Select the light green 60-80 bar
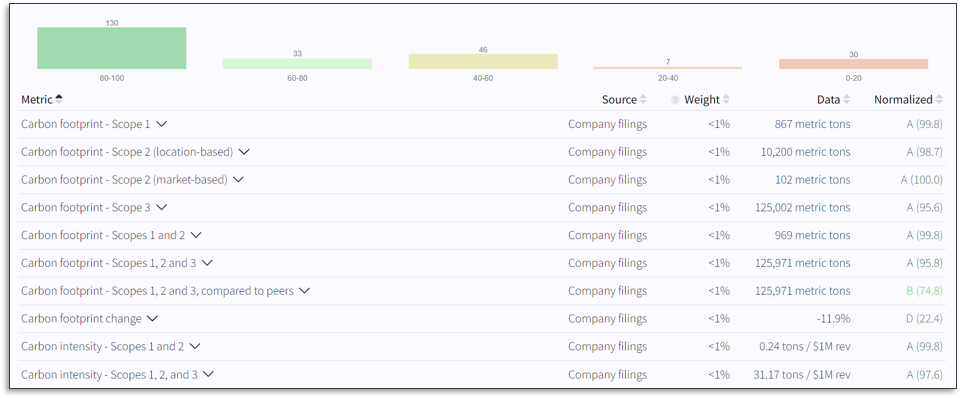 click(297, 64)
